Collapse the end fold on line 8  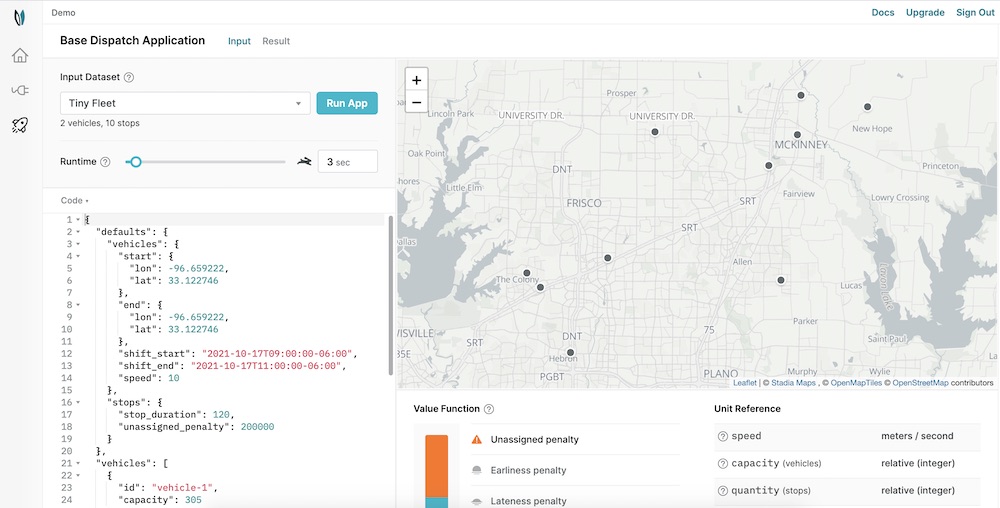pyautogui.click(x=78, y=305)
